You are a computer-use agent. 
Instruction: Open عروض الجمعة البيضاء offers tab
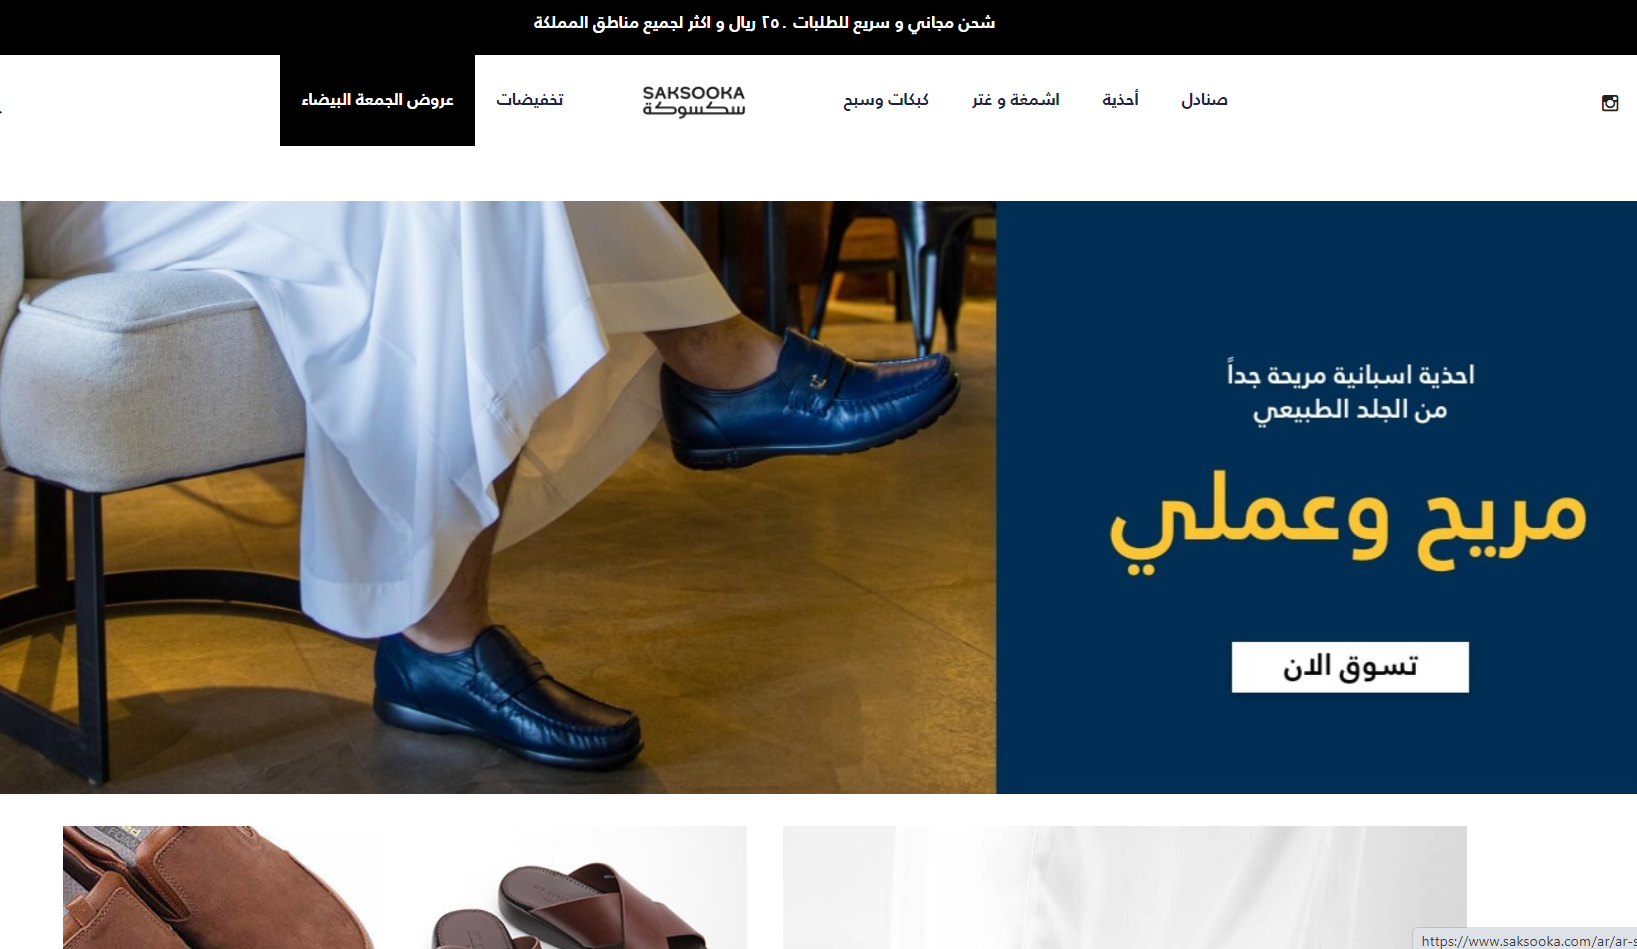click(x=377, y=100)
